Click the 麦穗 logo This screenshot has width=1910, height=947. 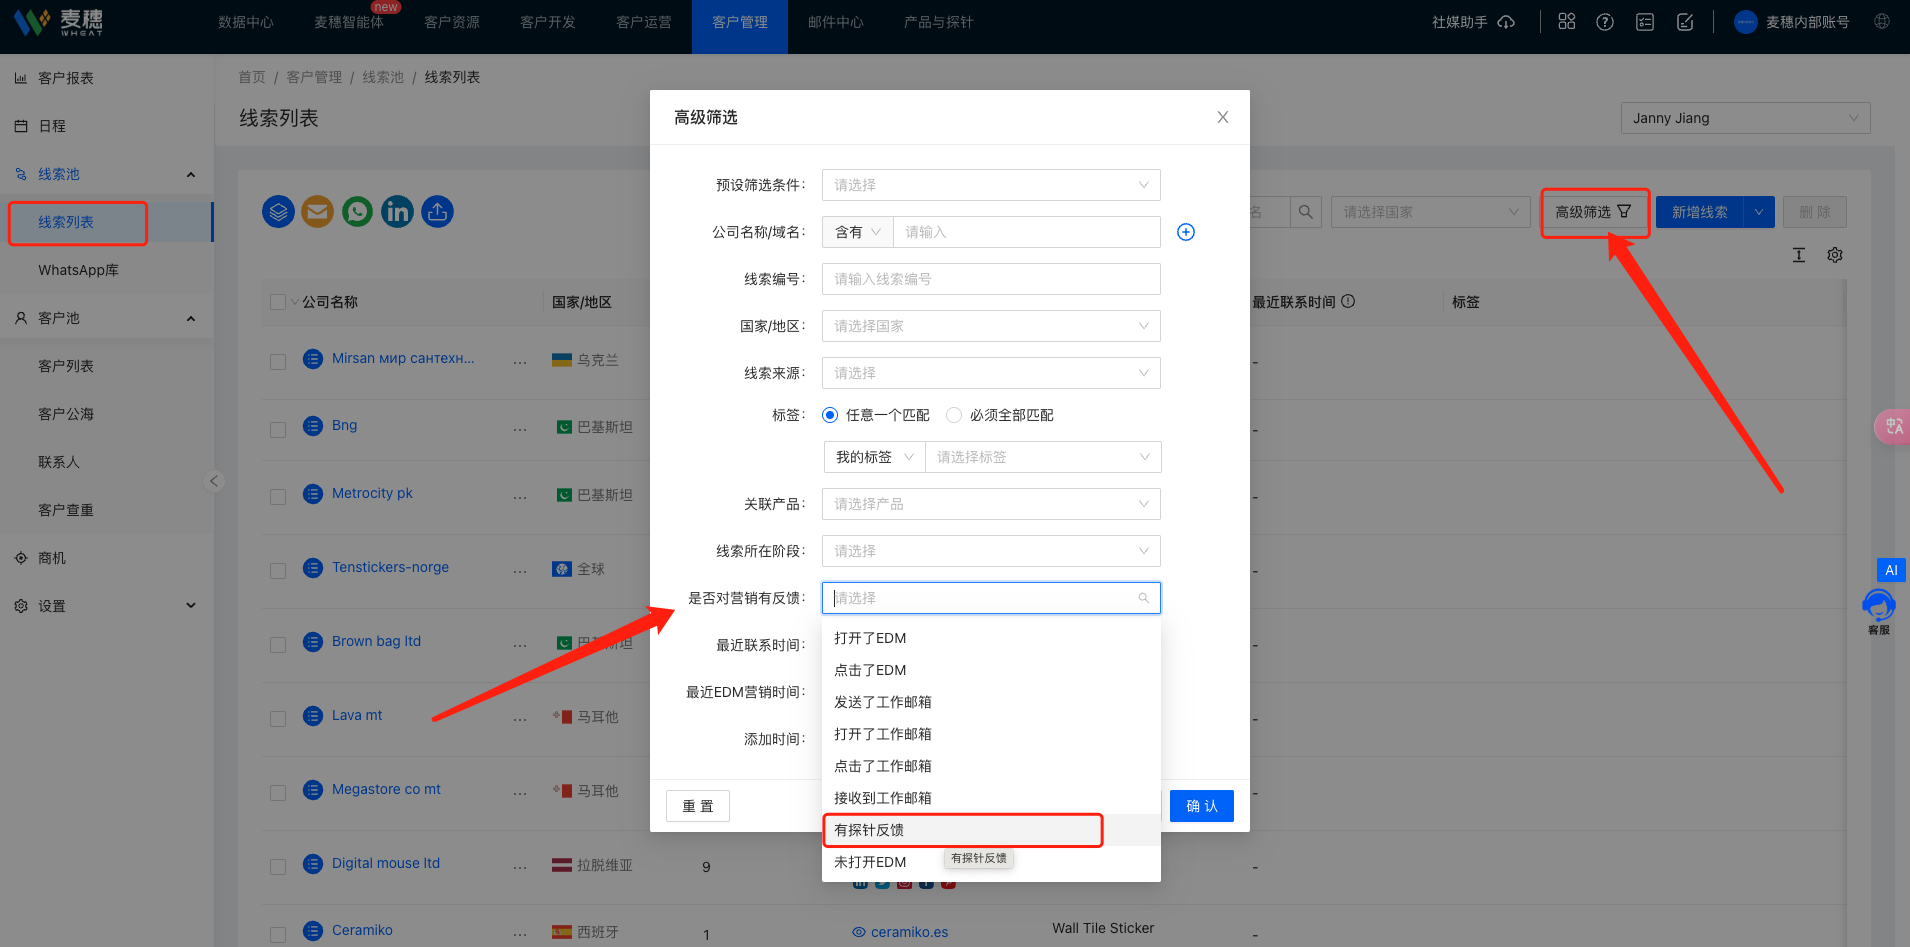click(x=58, y=22)
